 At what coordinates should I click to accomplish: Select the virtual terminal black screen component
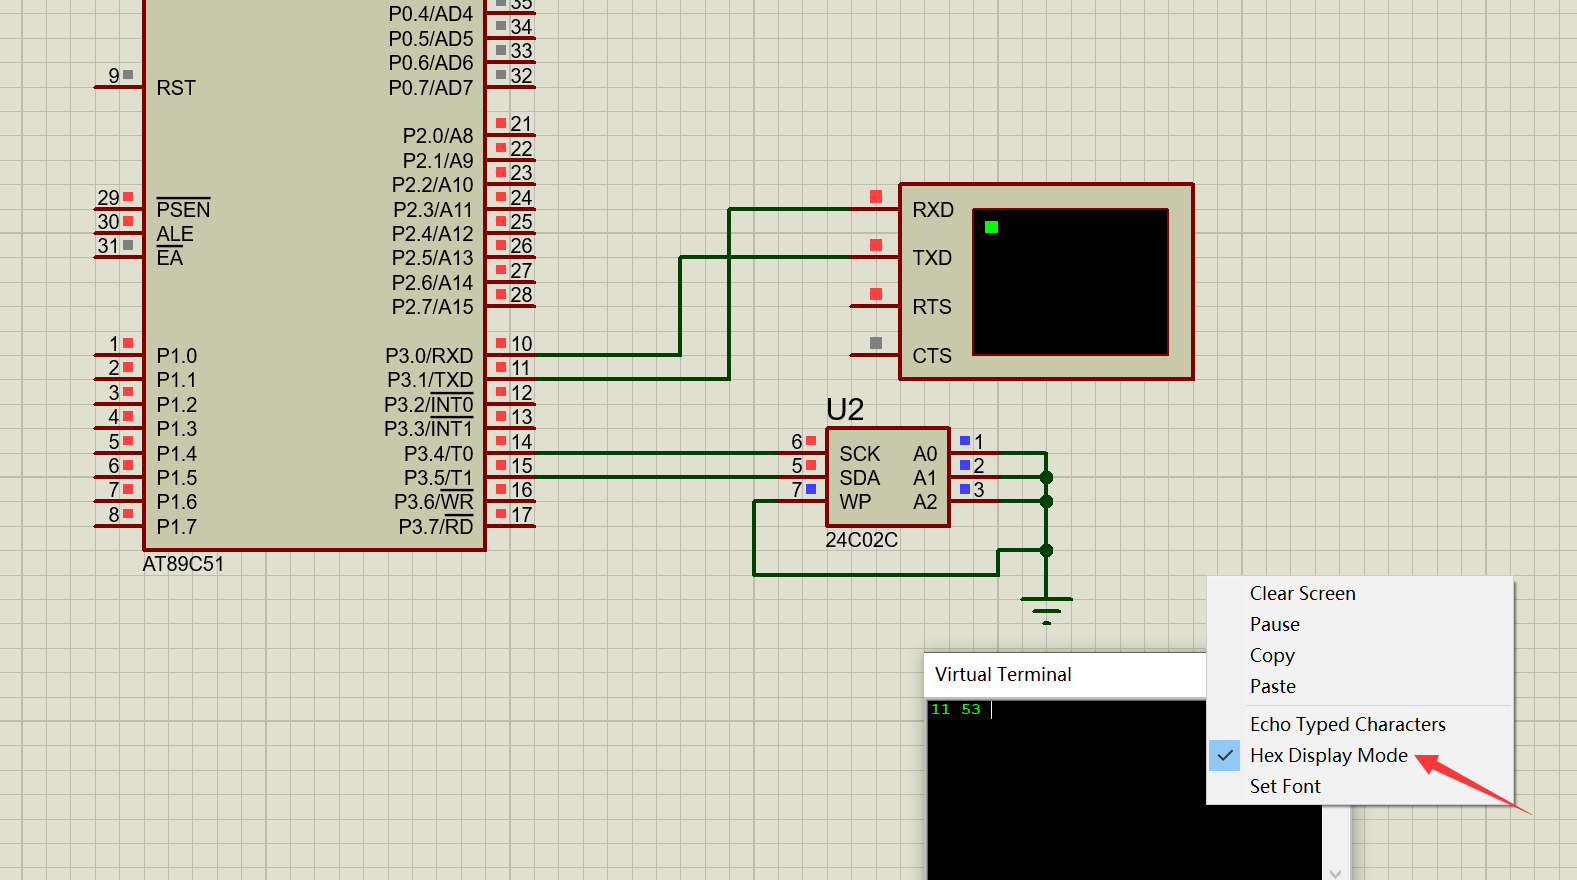[x=1070, y=281]
